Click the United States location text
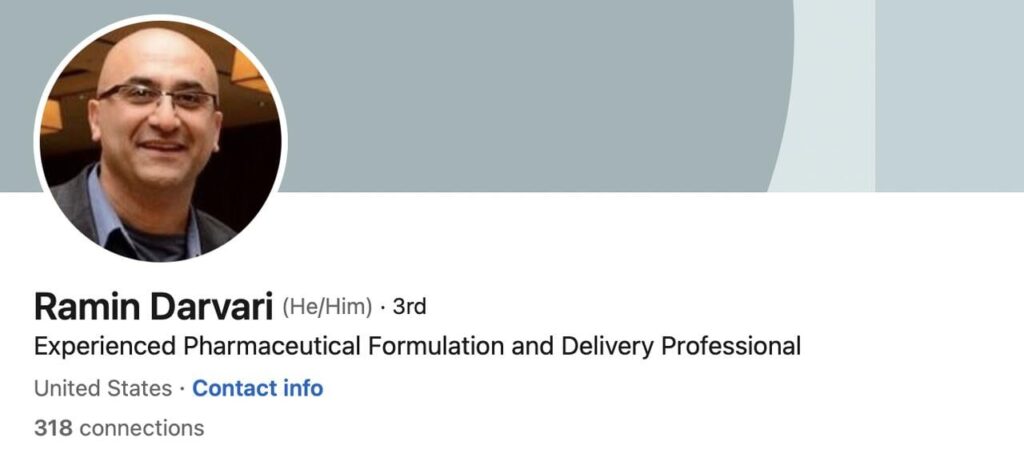This screenshot has height=450, width=1024. [103, 388]
